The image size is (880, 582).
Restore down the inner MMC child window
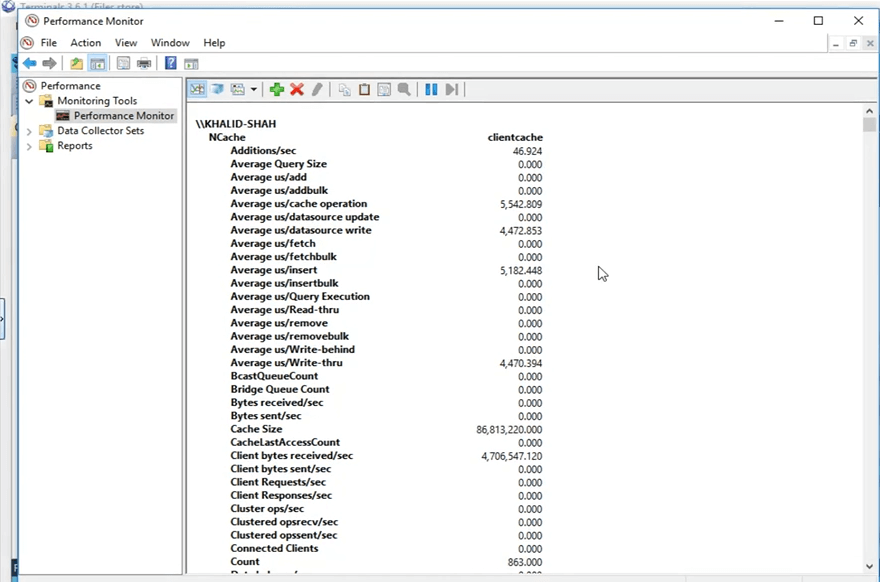click(853, 43)
